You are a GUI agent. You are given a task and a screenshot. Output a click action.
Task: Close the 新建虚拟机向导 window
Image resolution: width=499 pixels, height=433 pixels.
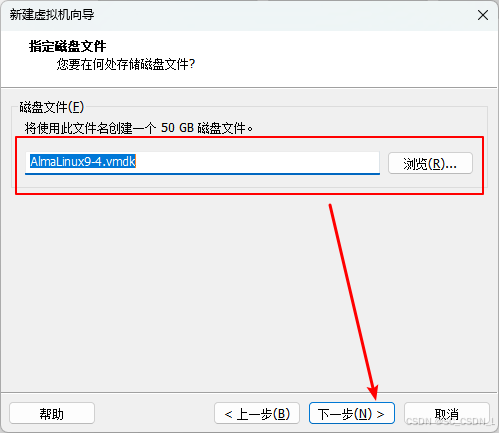(x=483, y=15)
